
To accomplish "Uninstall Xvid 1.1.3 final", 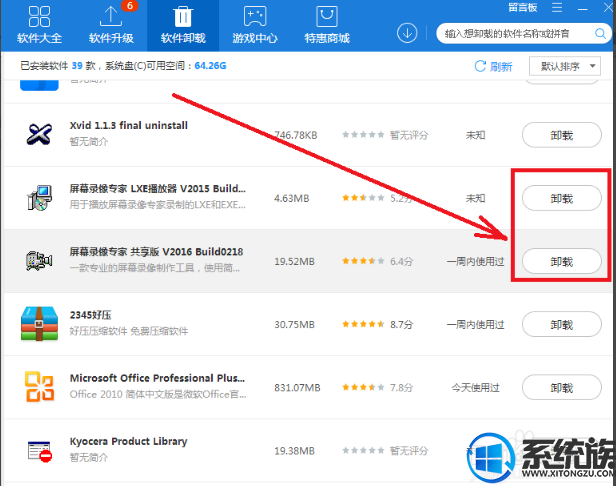I will [x=562, y=134].
